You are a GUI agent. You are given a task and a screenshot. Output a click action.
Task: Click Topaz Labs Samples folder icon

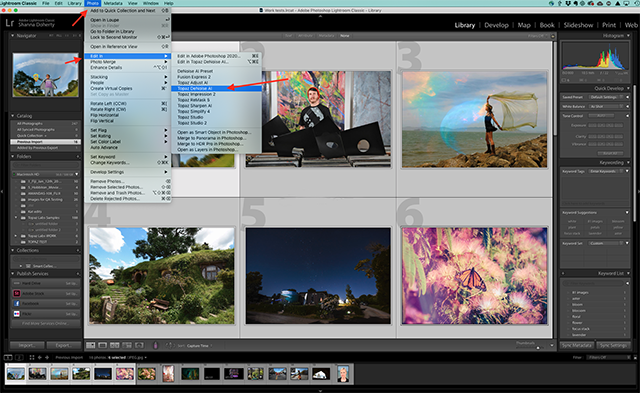coord(23,218)
